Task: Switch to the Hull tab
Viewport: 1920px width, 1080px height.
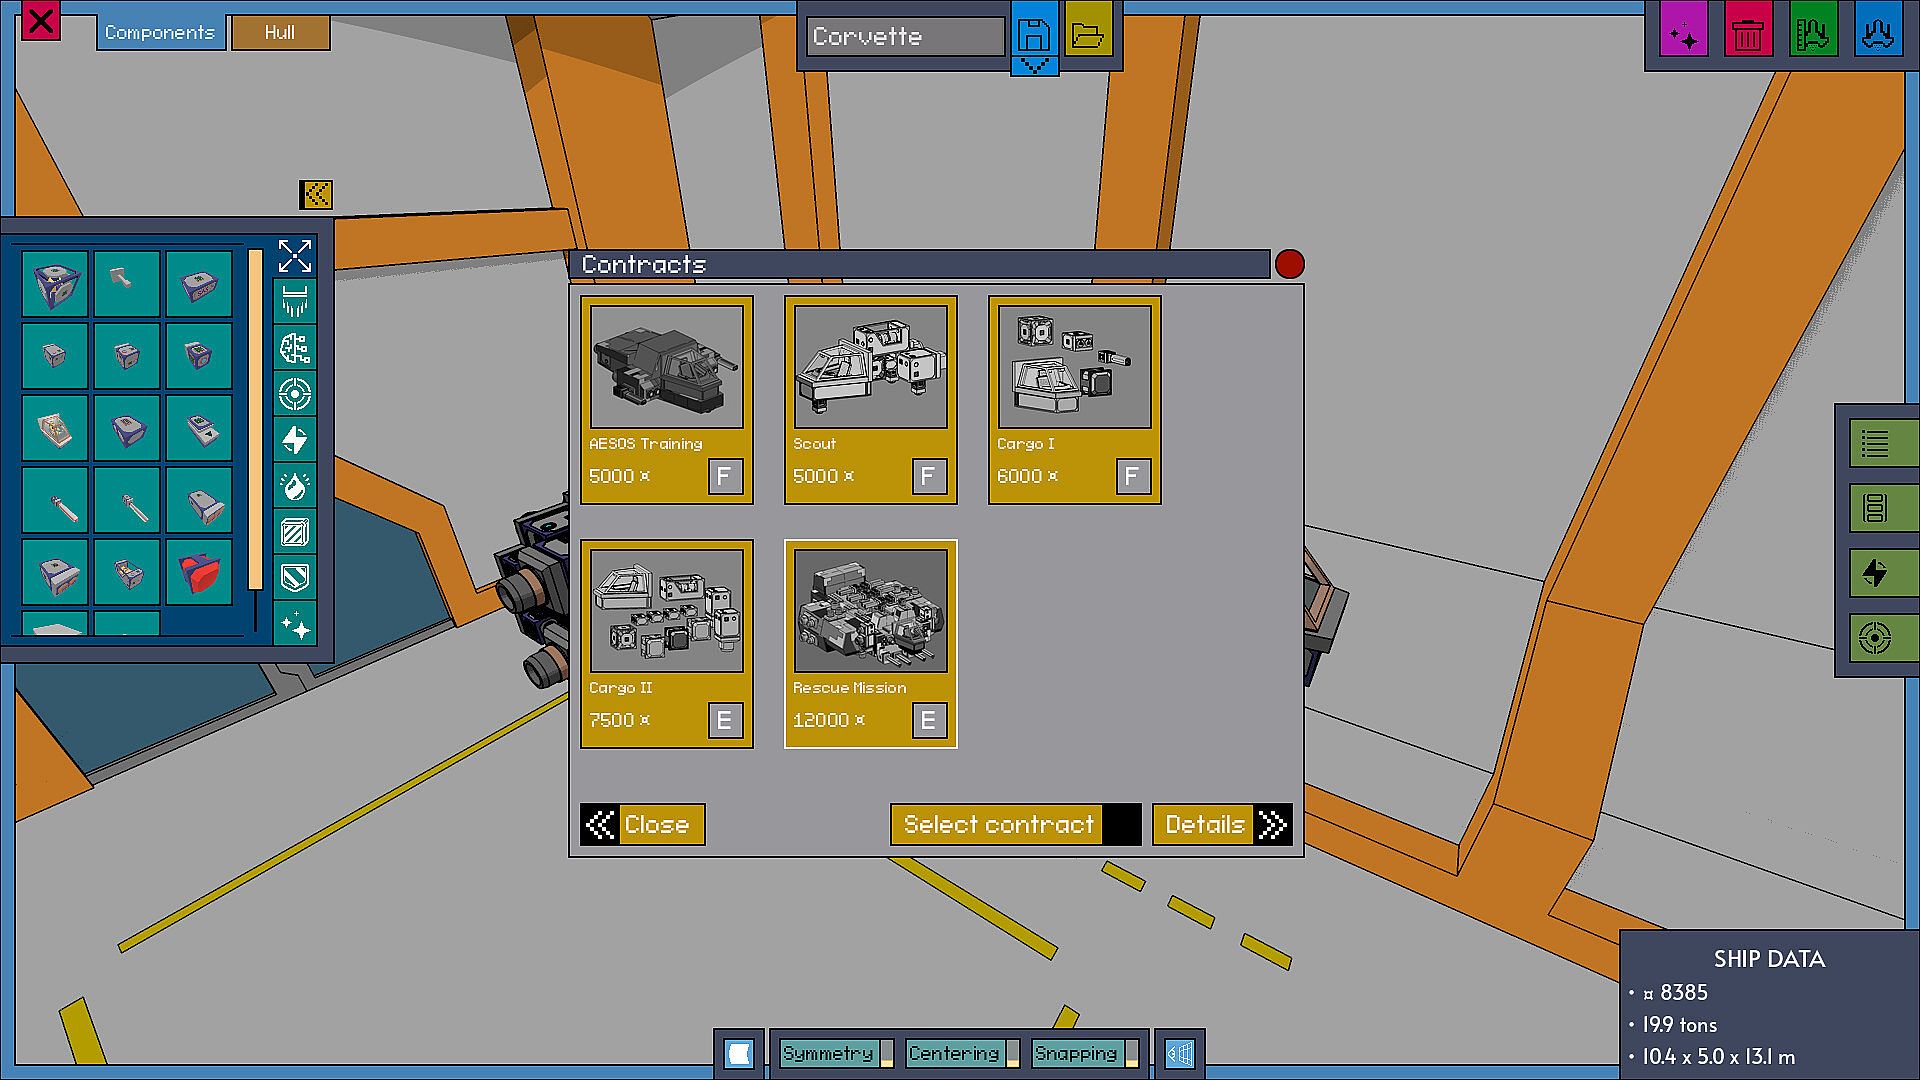Action: tap(280, 32)
